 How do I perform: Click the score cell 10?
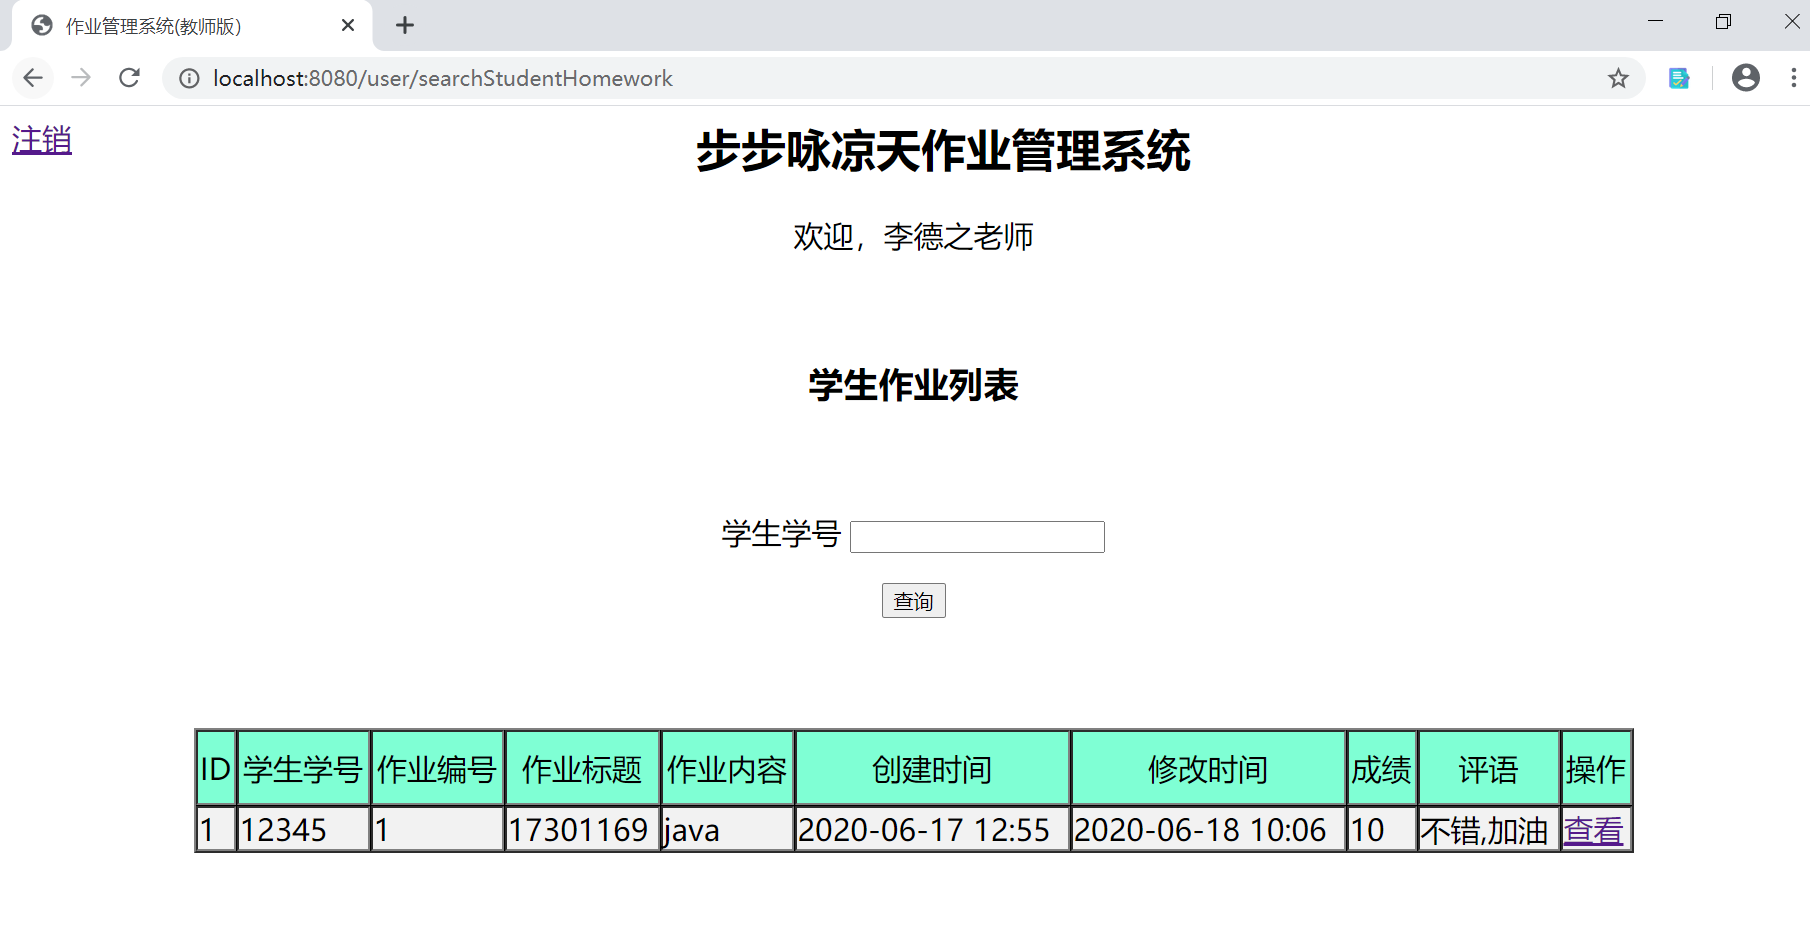[x=1382, y=830]
